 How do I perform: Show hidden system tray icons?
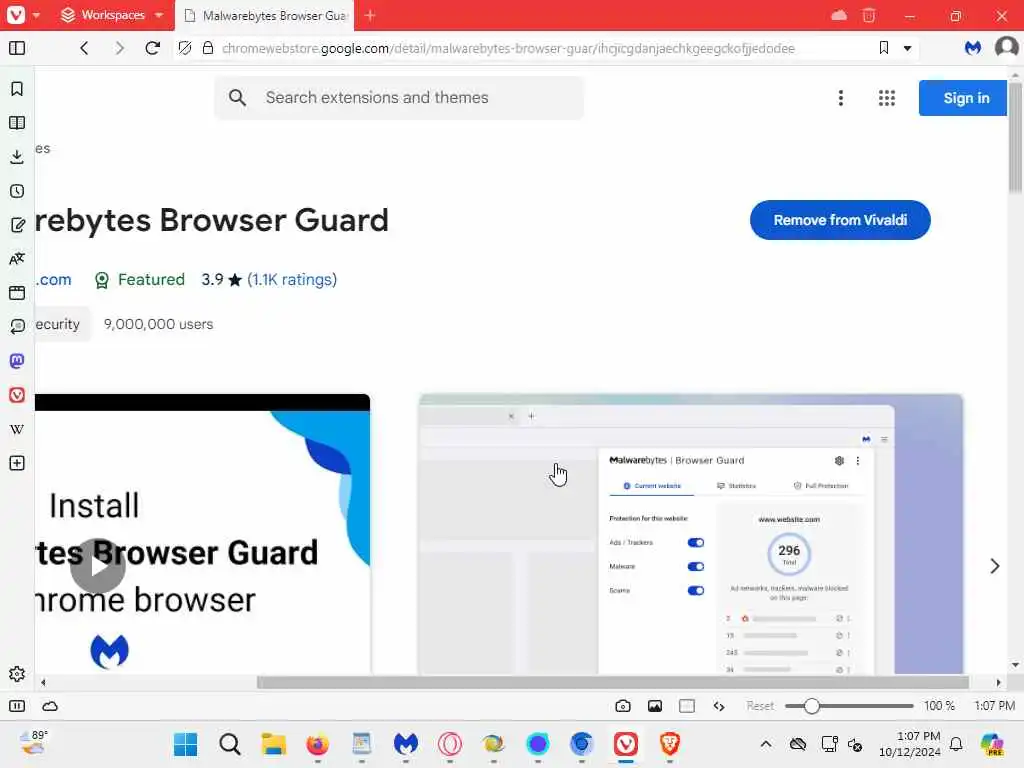point(766,744)
